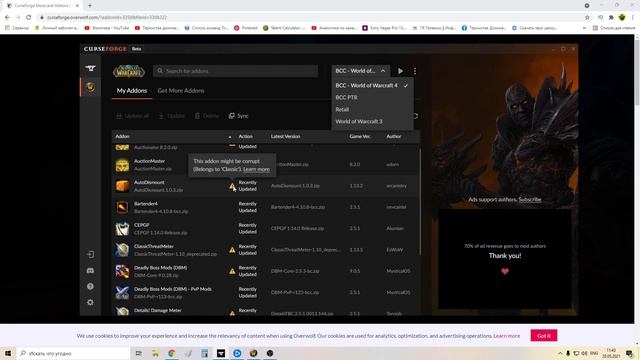The height and width of the screenshot is (360, 640).
Task: Select the Bartender4 addon name
Action: [146, 204]
